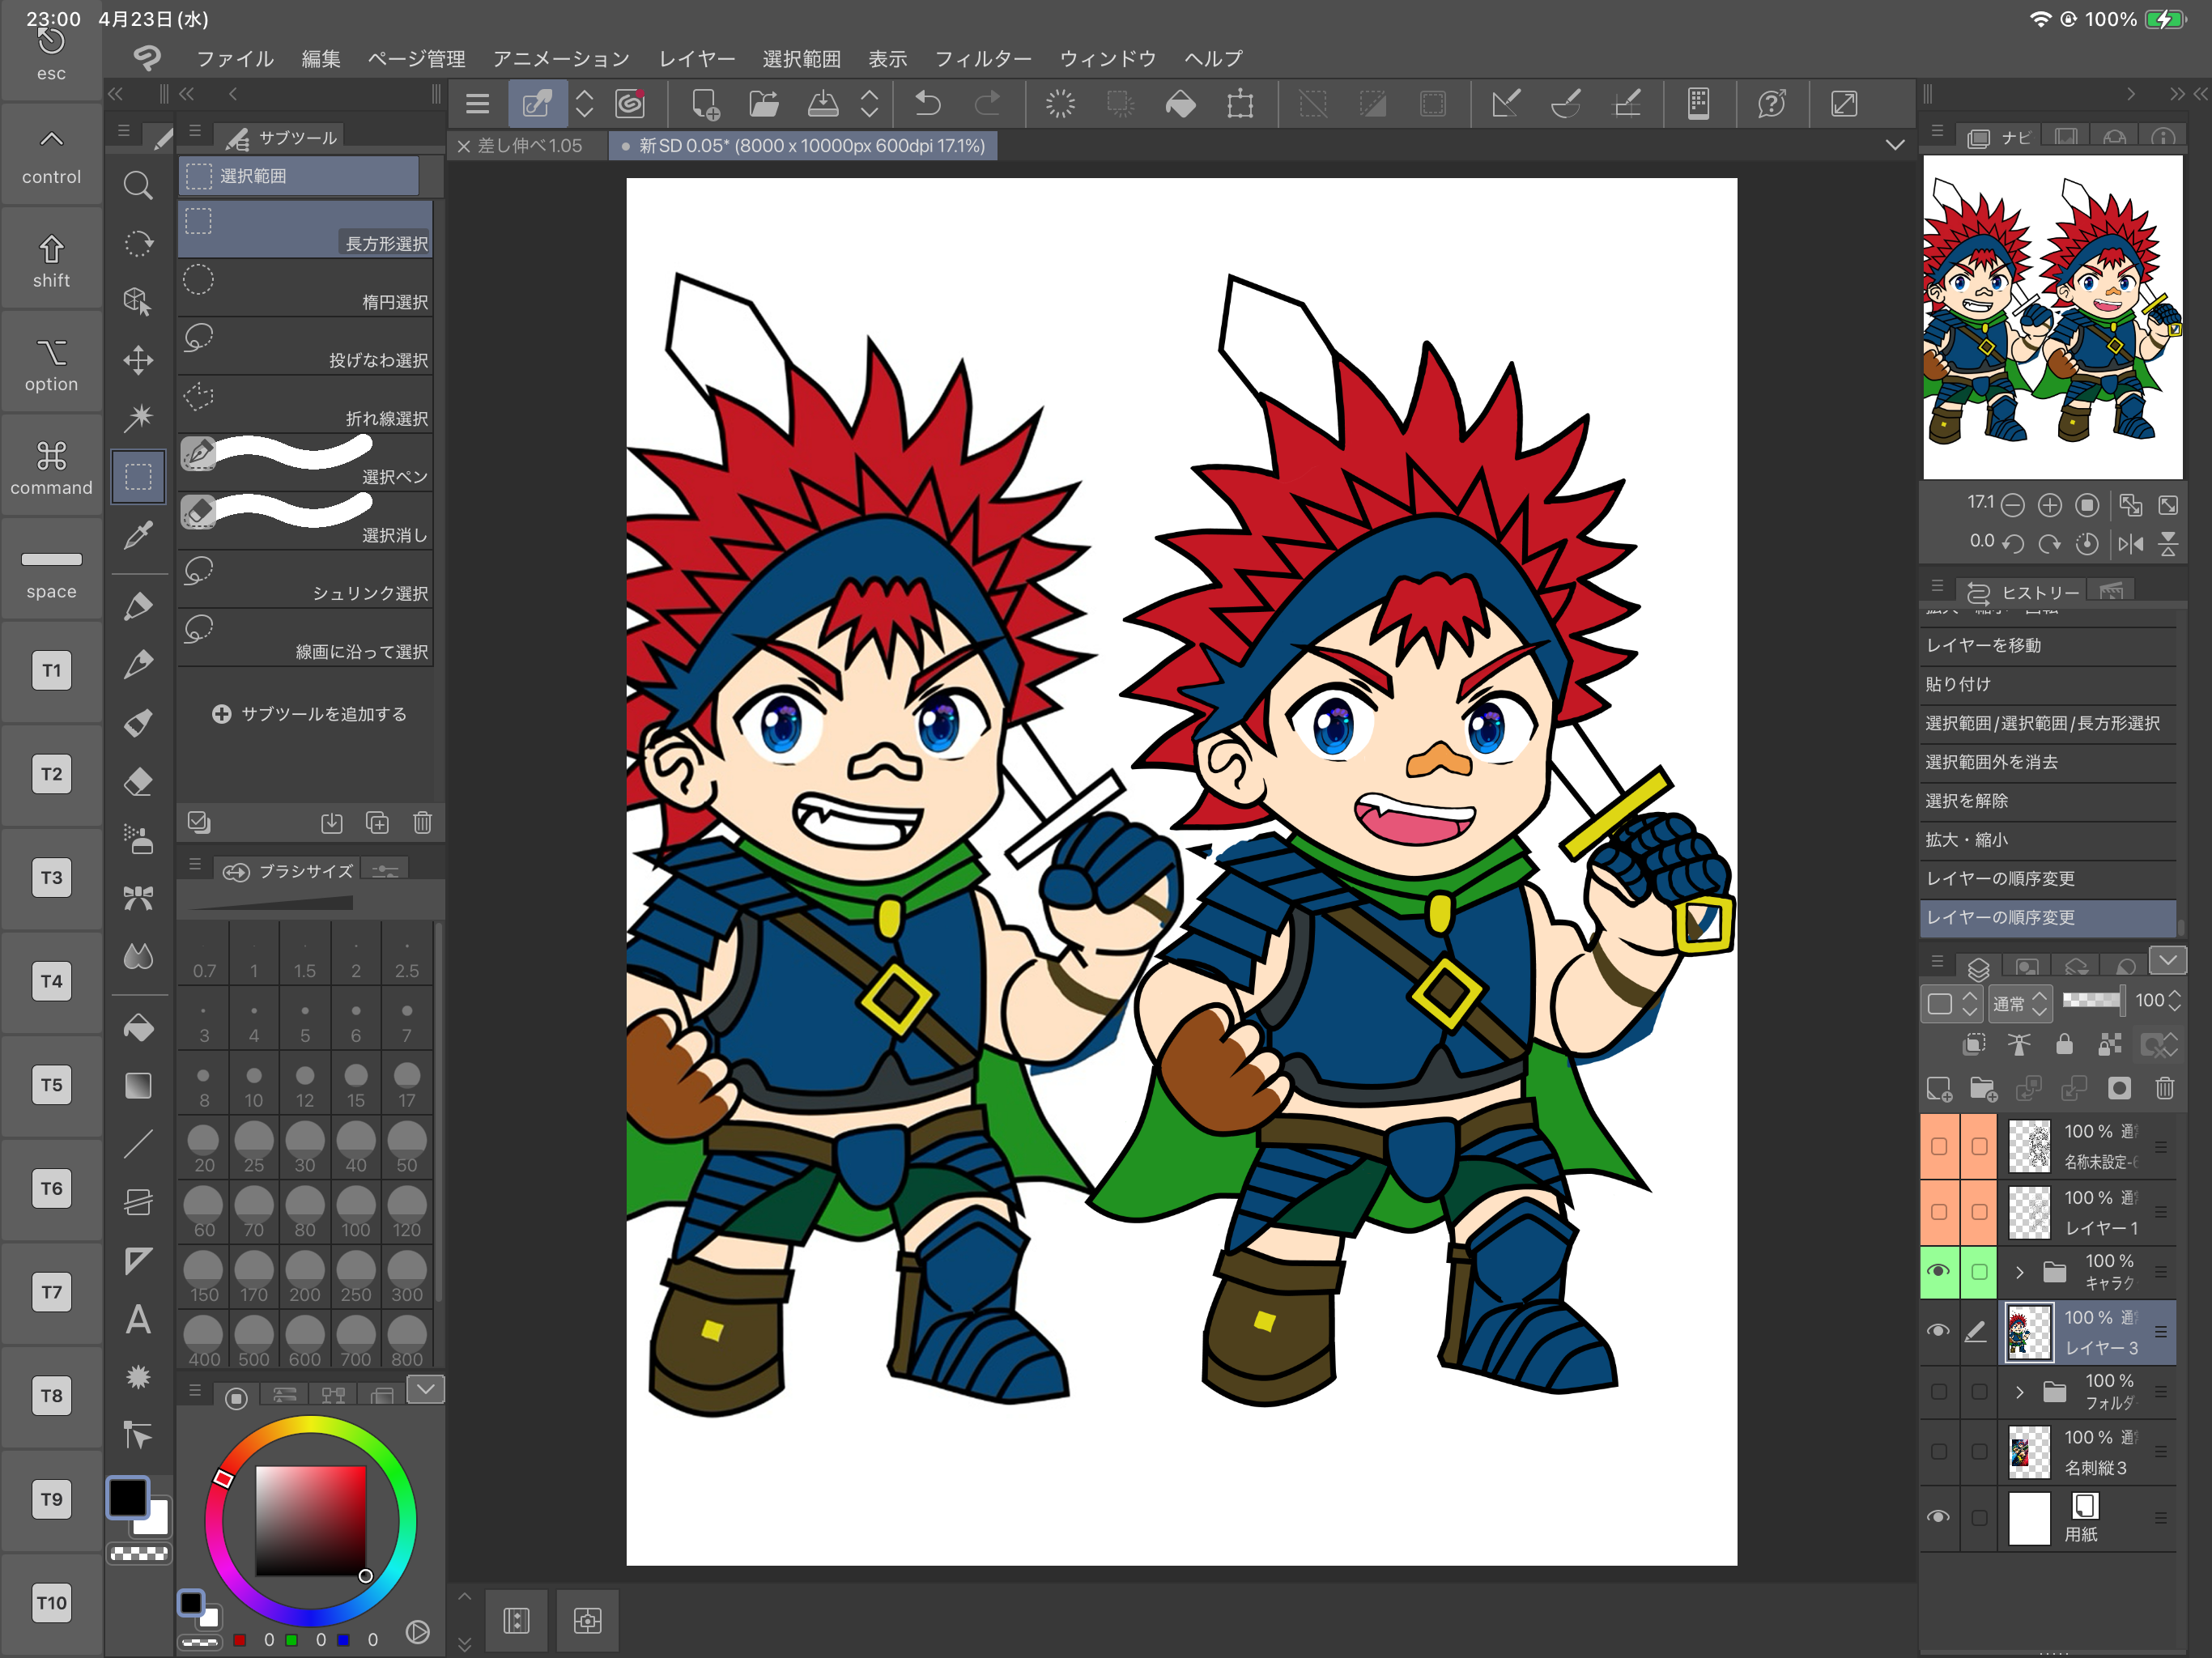The image size is (2212, 1658).
Task: Show the フォルダ folder layer
Action: pos(1938,1391)
